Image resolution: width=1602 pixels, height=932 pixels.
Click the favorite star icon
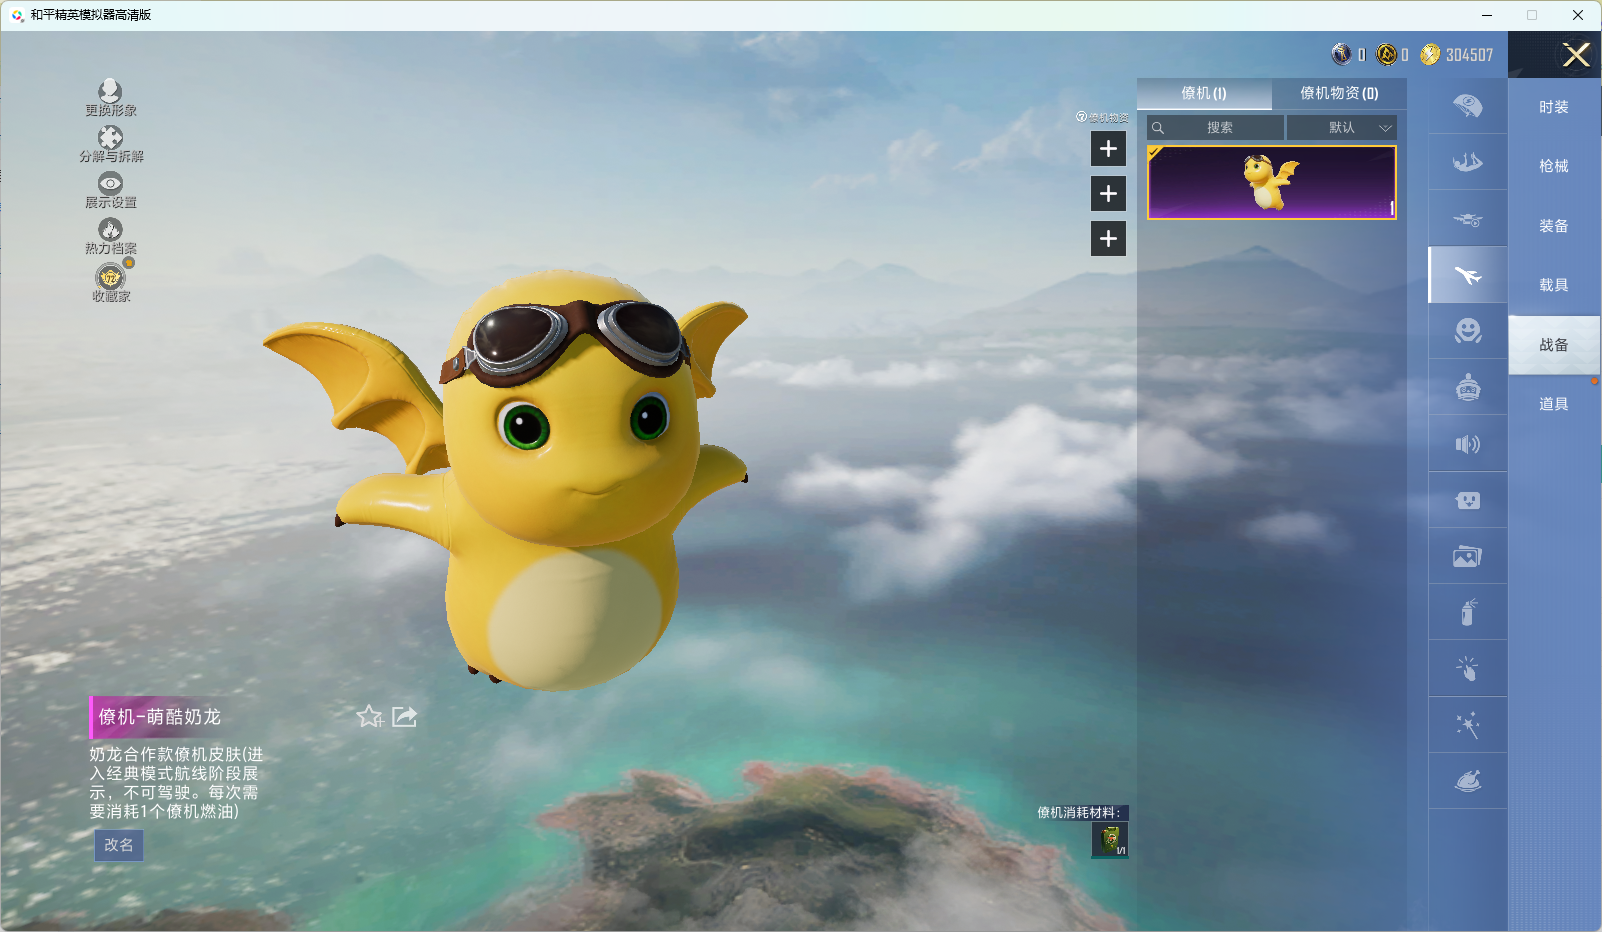click(x=370, y=716)
